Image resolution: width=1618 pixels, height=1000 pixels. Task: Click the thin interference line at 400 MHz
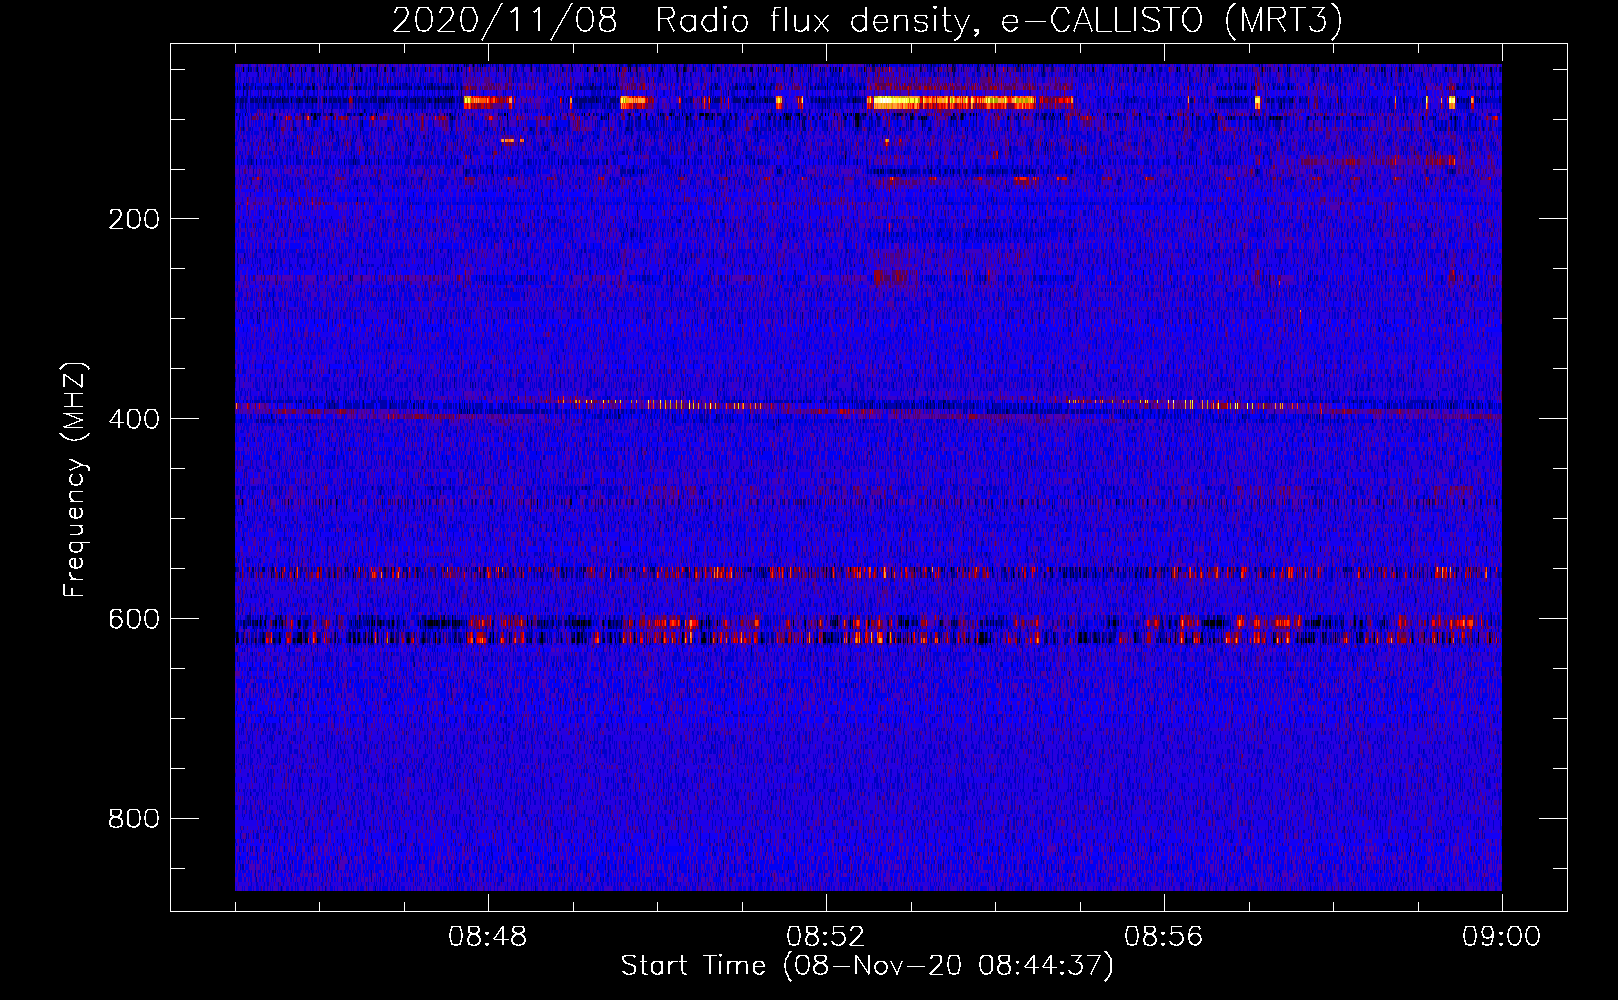click(868, 407)
